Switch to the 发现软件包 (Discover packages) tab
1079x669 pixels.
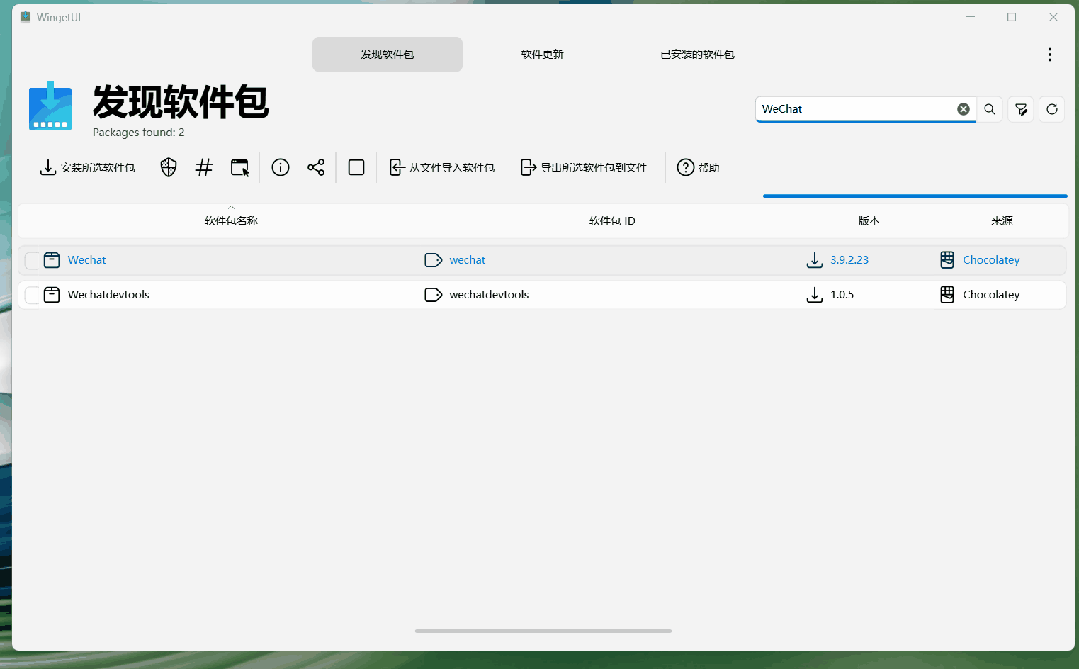pyautogui.click(x=387, y=54)
